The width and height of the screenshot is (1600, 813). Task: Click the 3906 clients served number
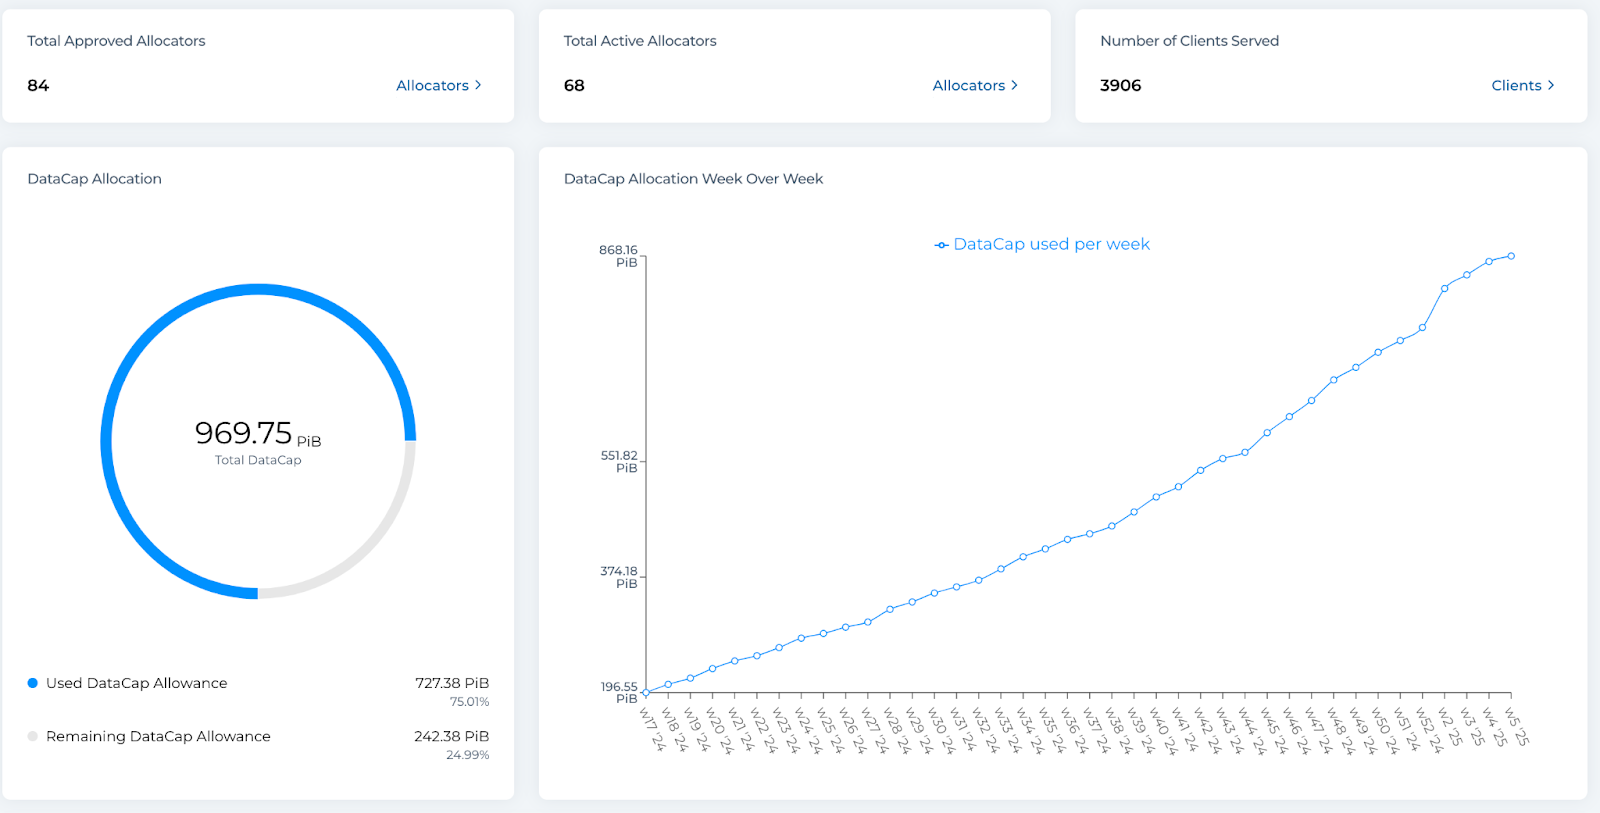coord(1120,86)
